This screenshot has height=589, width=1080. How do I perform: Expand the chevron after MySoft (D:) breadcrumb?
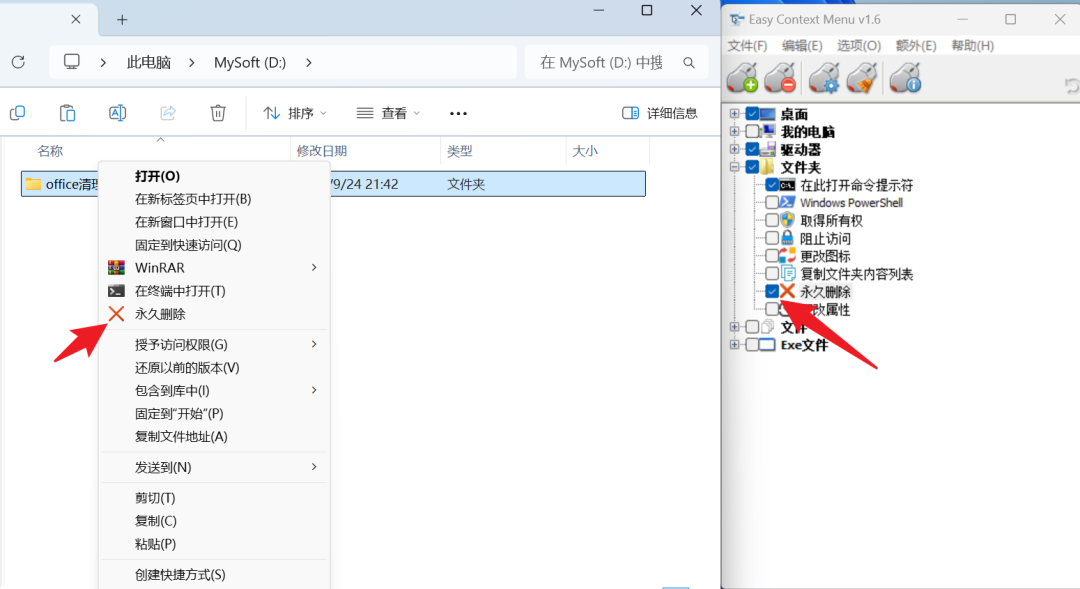tap(309, 63)
